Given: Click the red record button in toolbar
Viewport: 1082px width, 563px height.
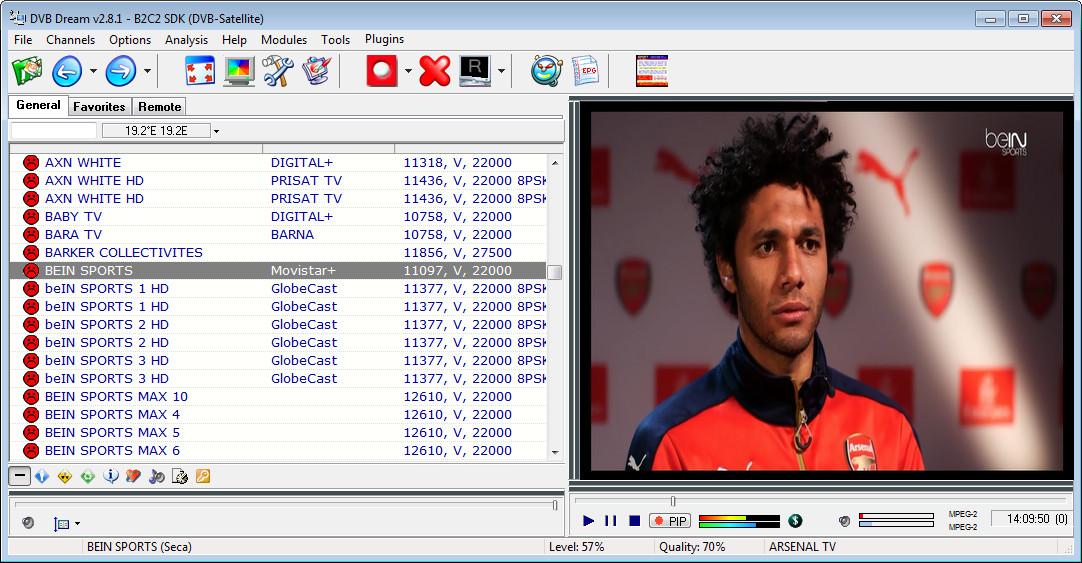Looking at the screenshot, I should click(382, 71).
